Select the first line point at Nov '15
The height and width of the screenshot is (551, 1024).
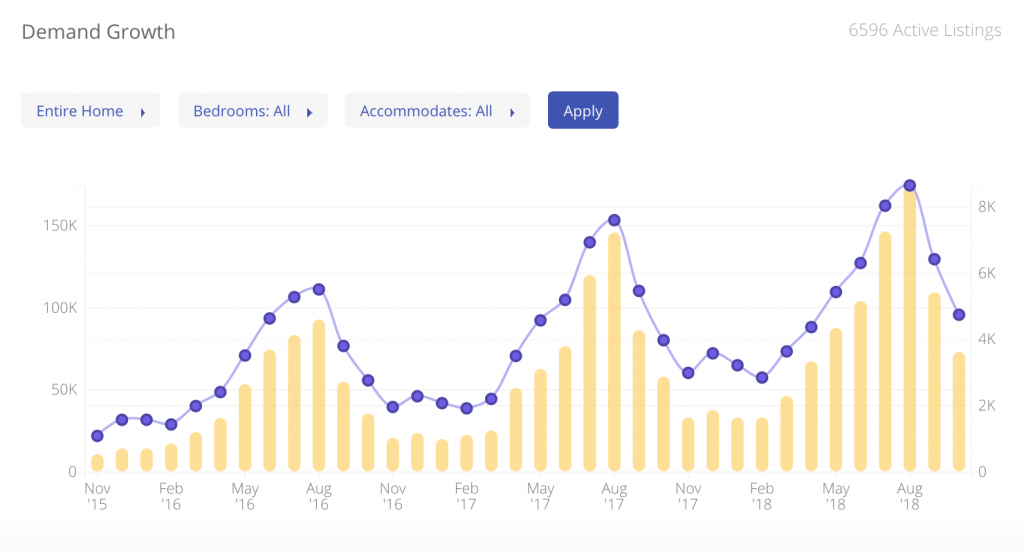(x=97, y=436)
